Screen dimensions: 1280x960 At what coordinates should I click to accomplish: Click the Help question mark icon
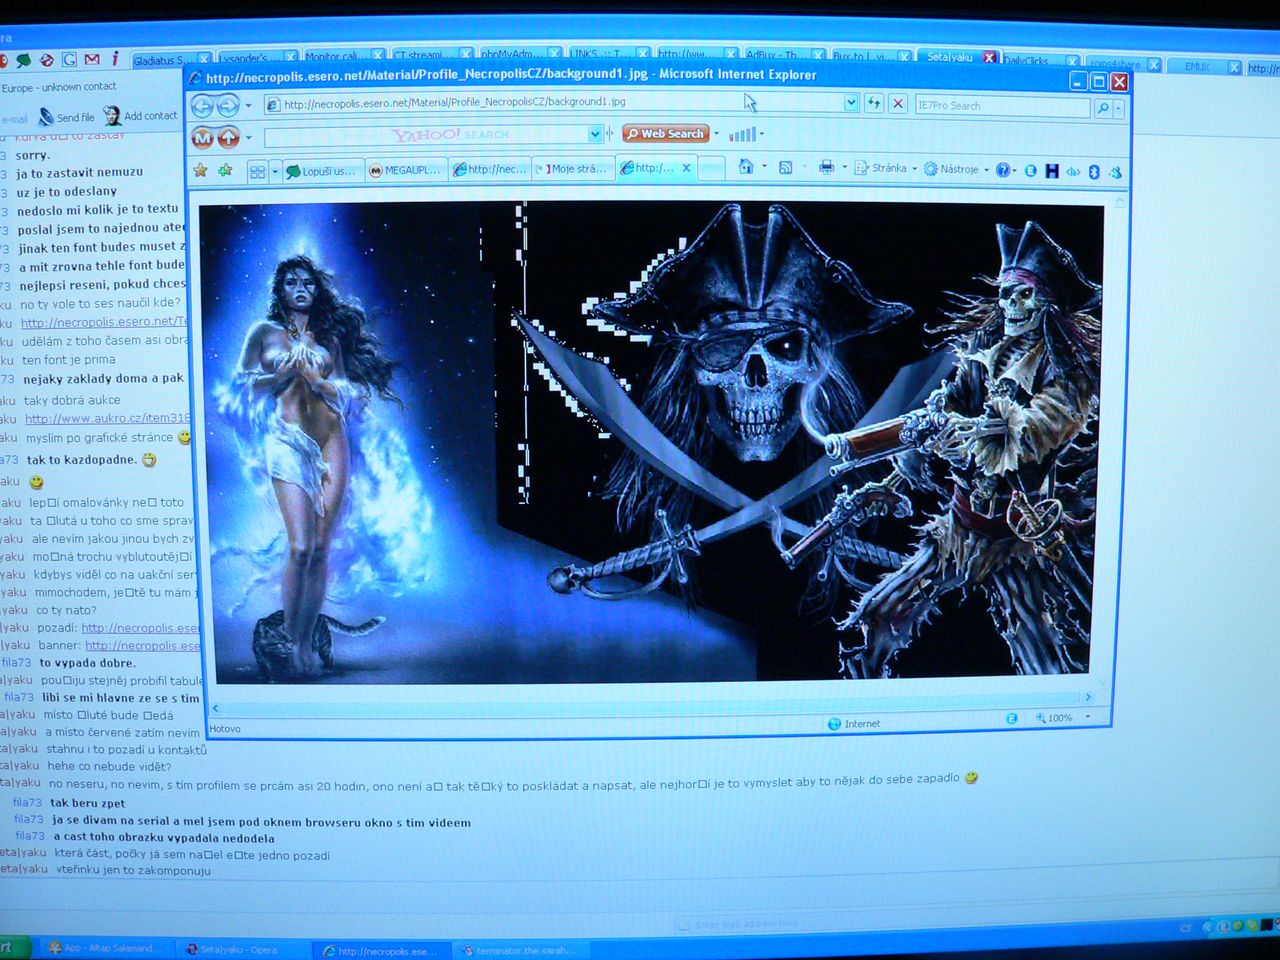coord(1003,170)
